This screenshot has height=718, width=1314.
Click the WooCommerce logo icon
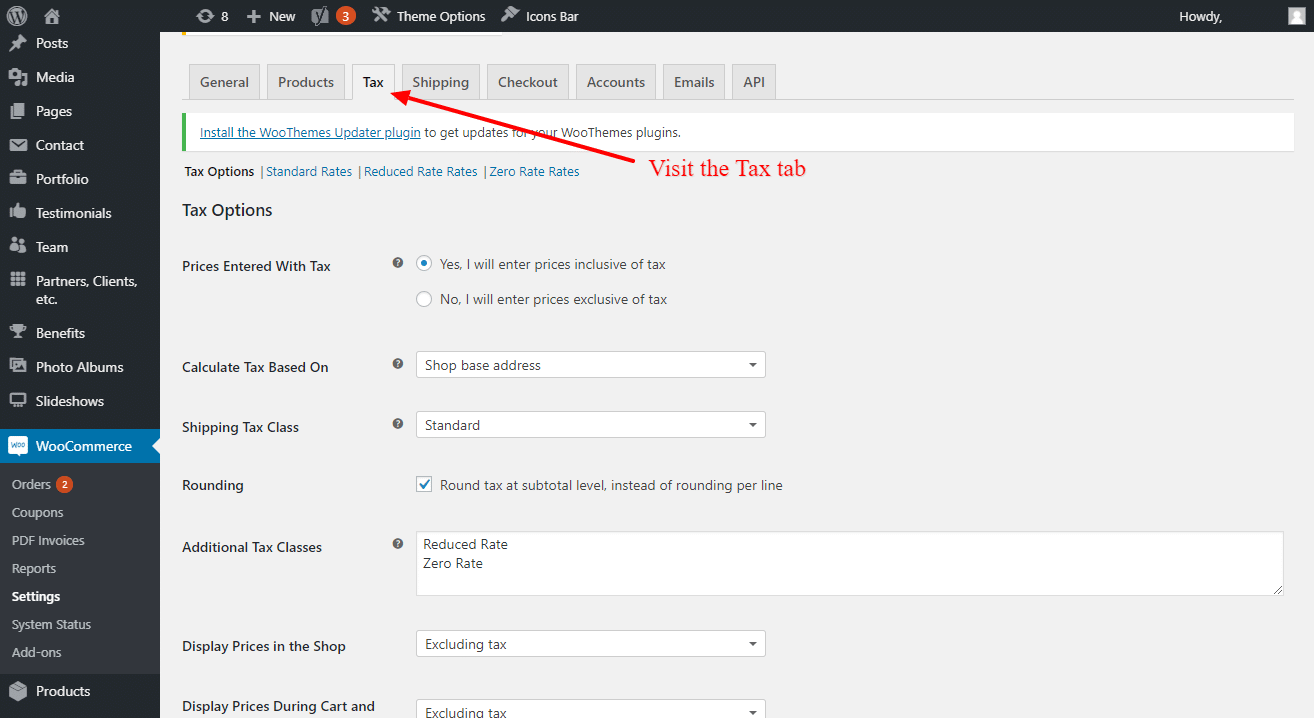pyautogui.click(x=18, y=446)
